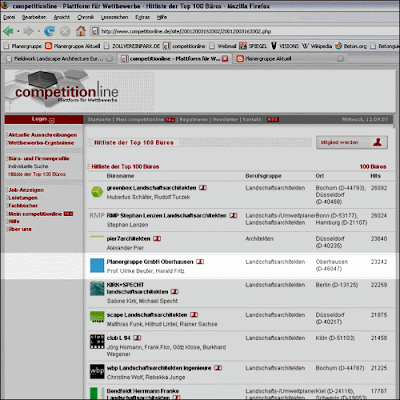Open Wettbewerbs-Ergebnisse in sidebar

point(41,143)
